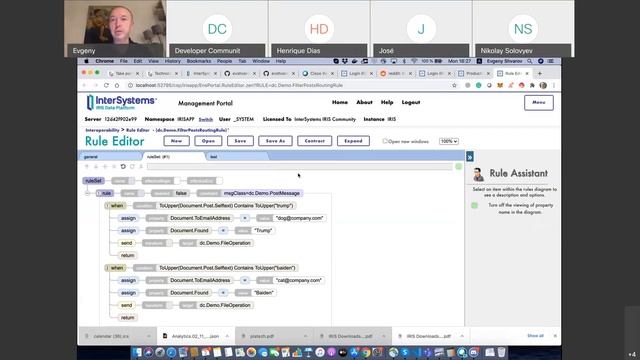Click the equals operator in Document.Found "Trump" row

223,231
